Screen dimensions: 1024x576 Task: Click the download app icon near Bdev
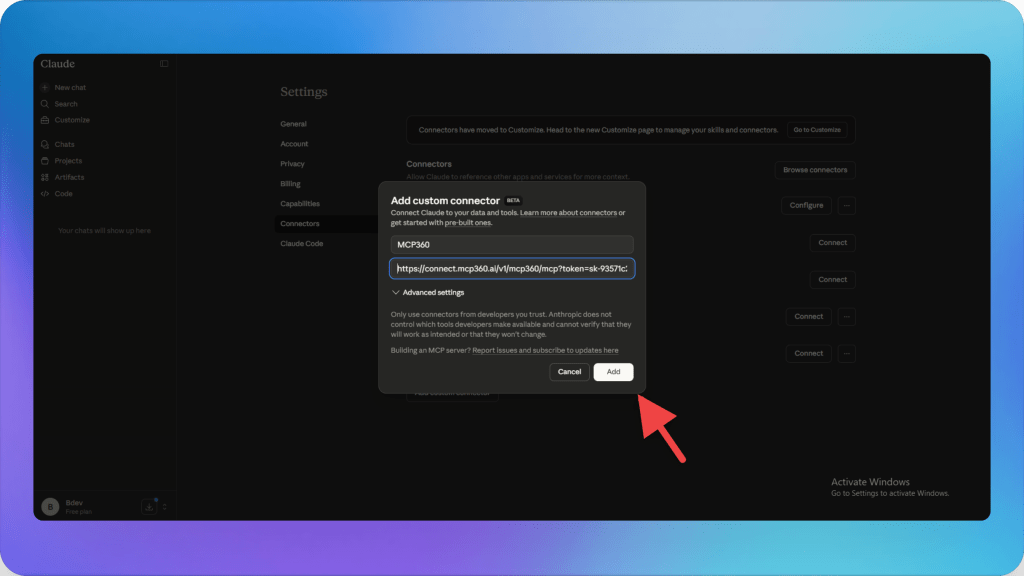coord(149,507)
